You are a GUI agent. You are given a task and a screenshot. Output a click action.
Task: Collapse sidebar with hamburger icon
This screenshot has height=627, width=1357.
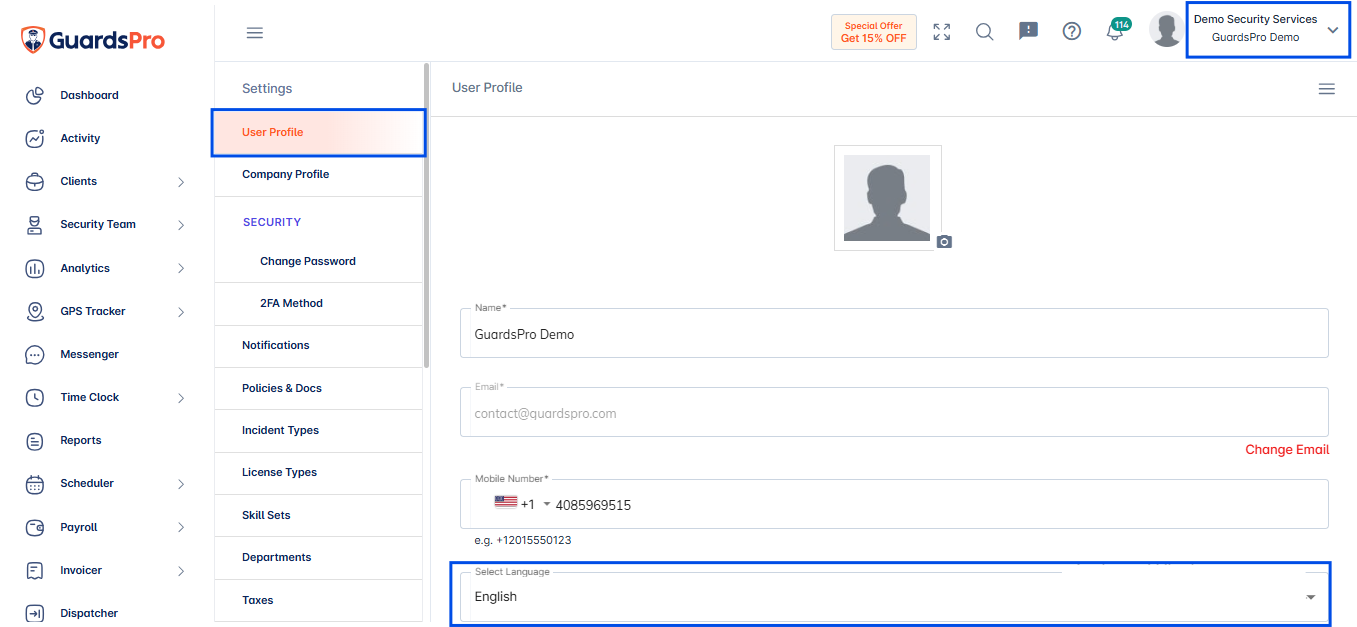tap(255, 33)
